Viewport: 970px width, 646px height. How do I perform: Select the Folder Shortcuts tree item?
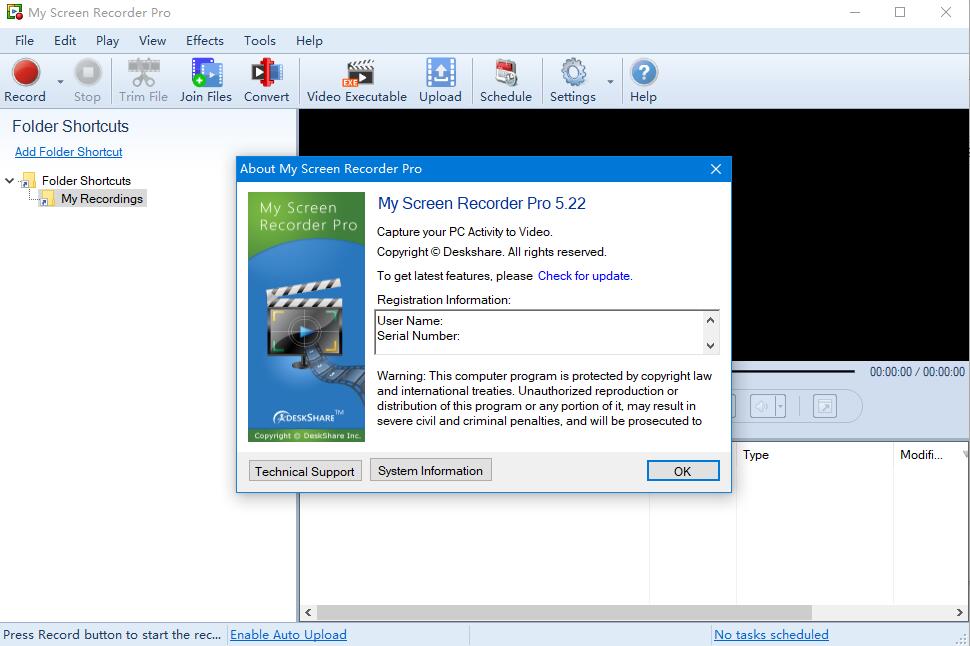87,181
